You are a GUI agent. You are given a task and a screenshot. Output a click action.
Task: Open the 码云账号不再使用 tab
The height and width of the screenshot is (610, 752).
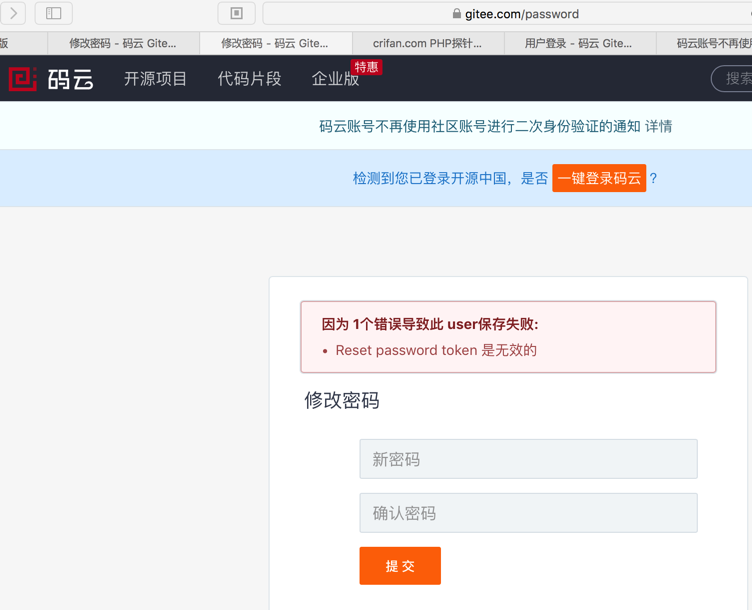coord(704,44)
